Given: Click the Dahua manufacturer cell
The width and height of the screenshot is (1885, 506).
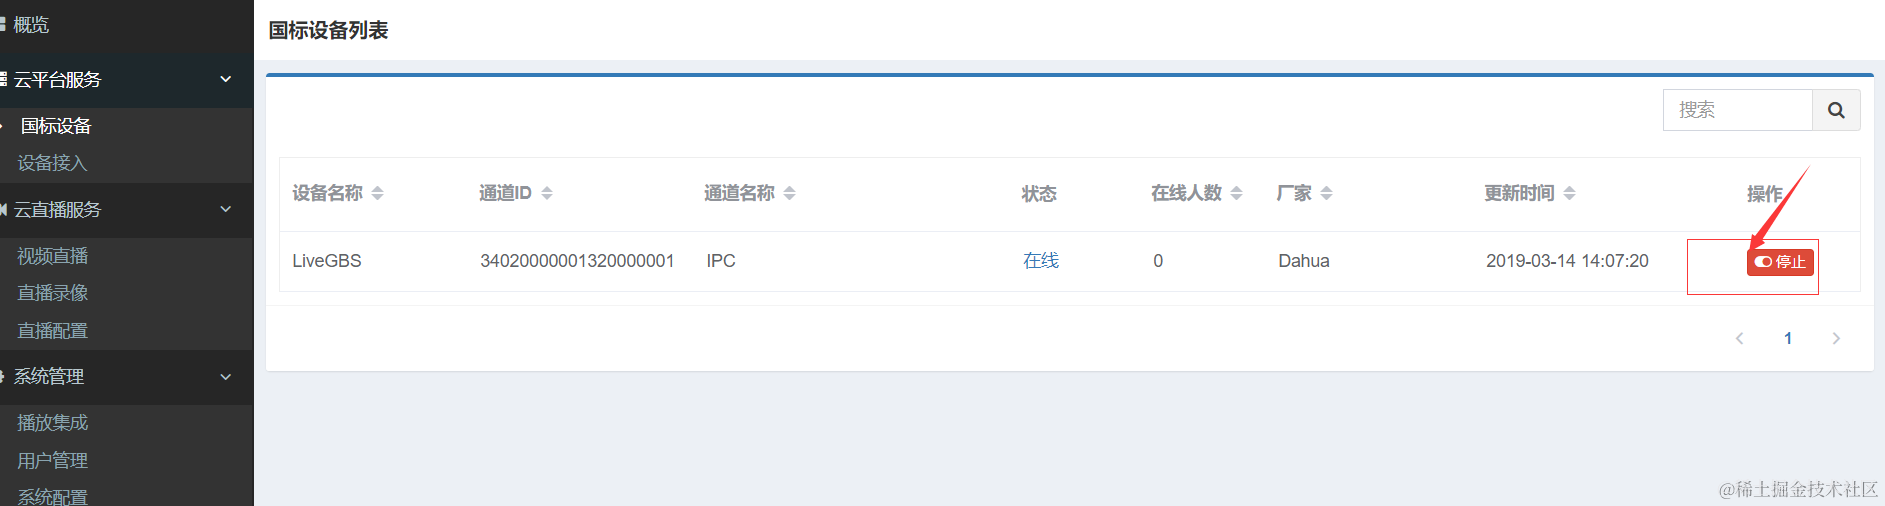Looking at the screenshot, I should (1304, 261).
